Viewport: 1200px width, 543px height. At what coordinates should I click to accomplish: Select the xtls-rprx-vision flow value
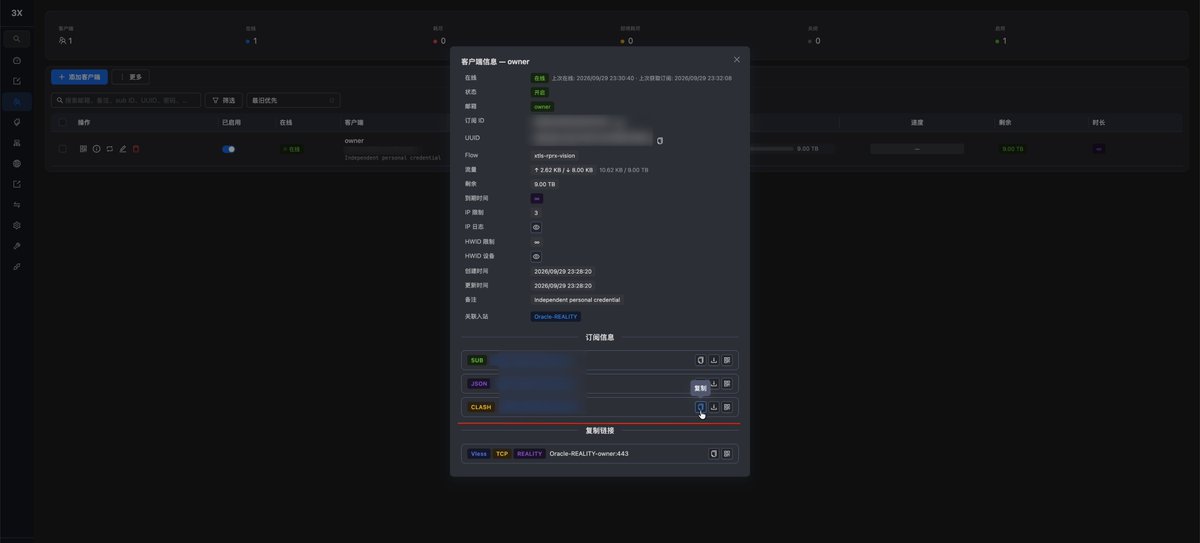tap(555, 156)
